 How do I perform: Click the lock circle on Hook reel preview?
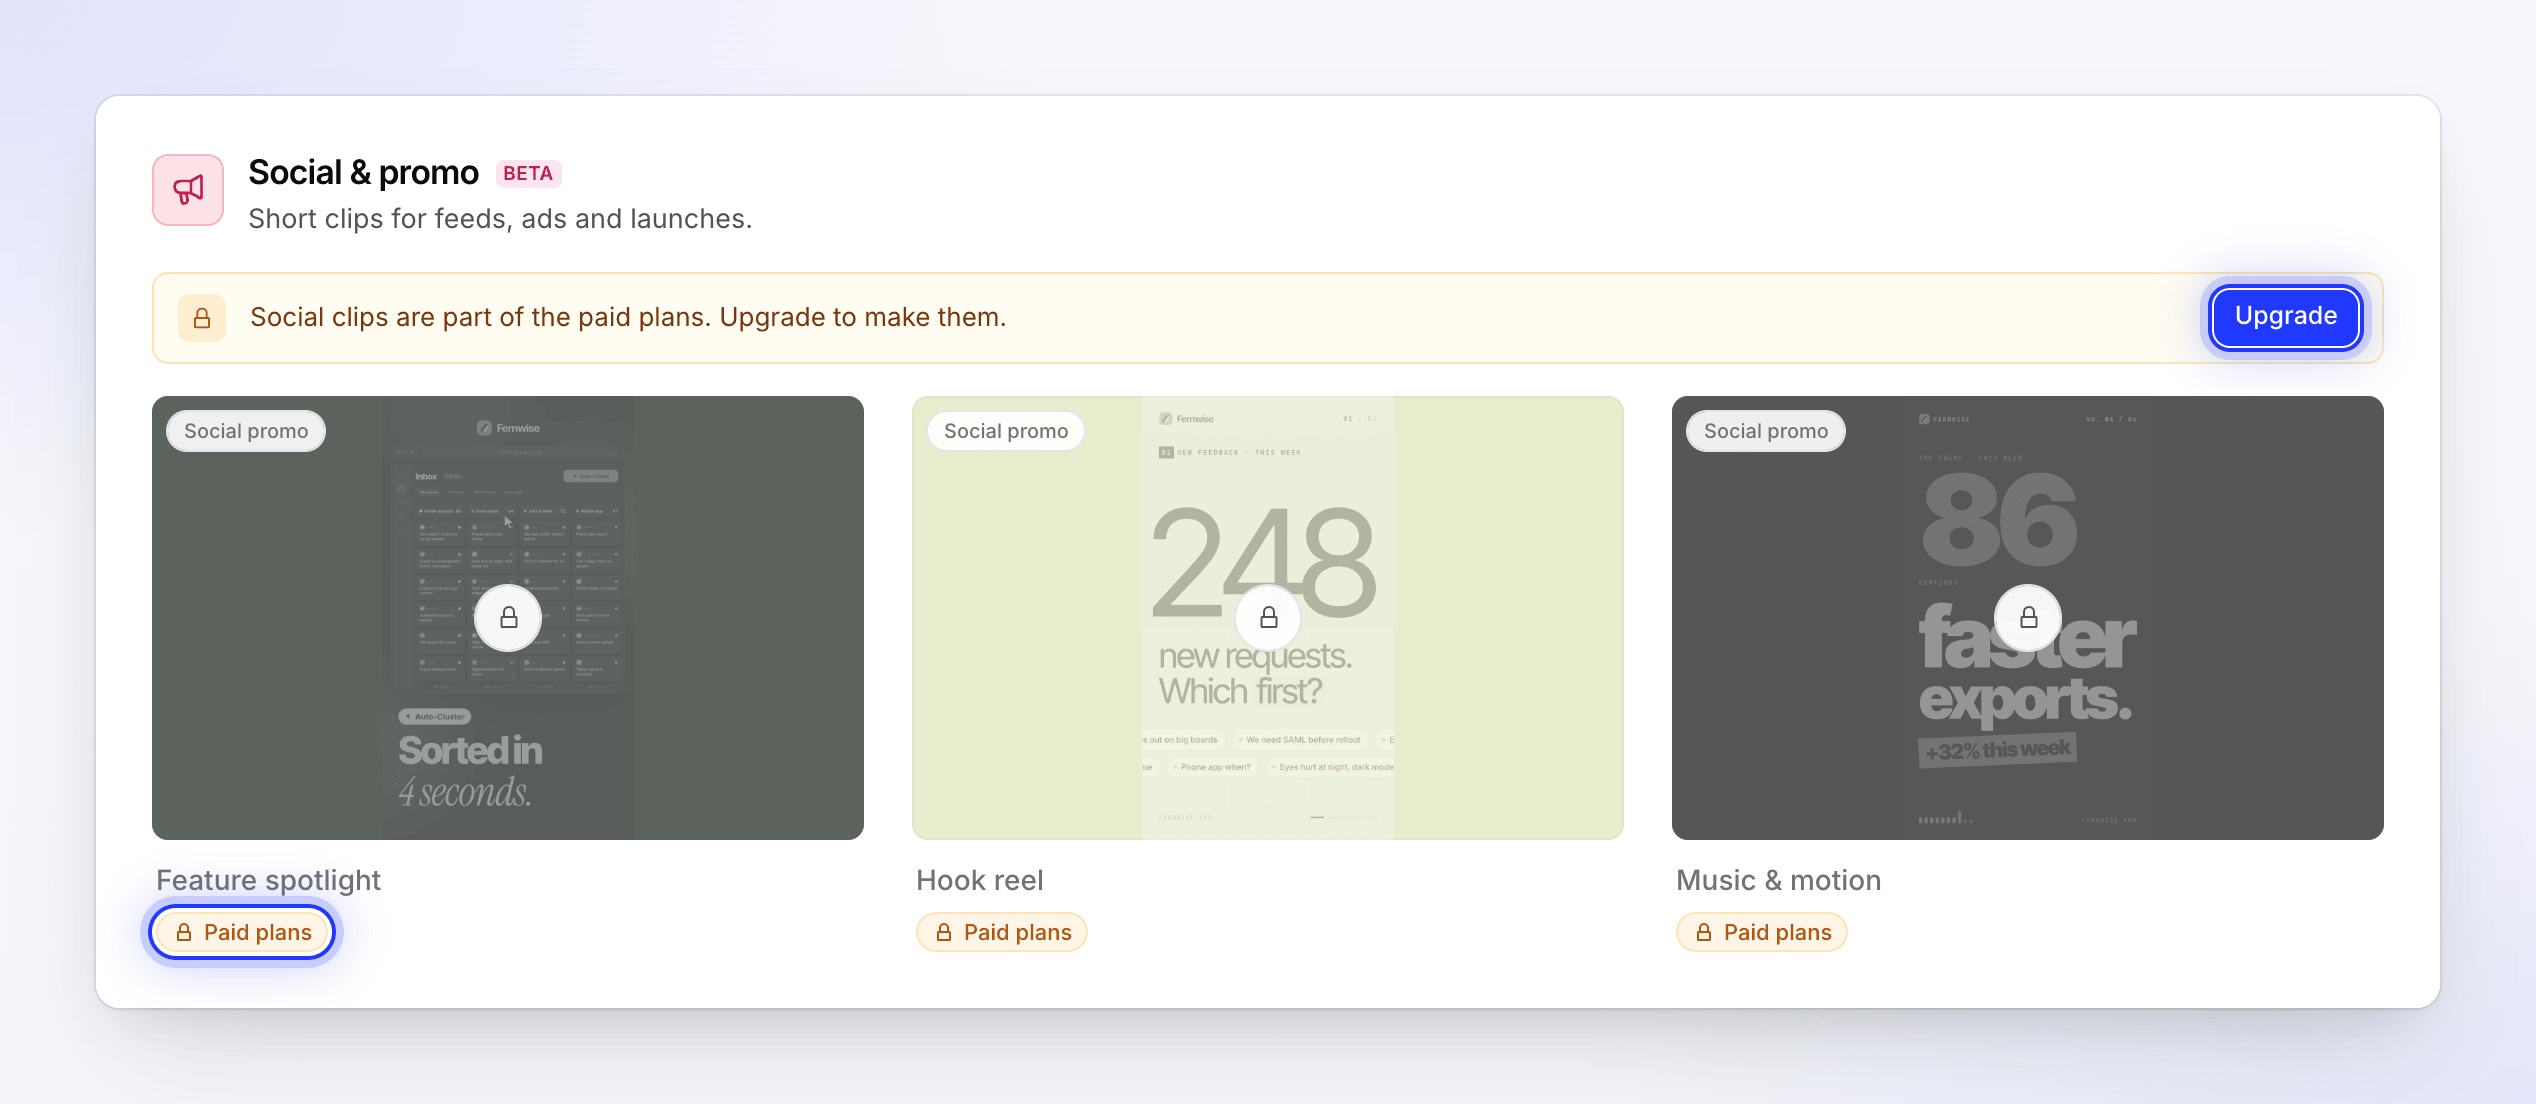click(1268, 618)
